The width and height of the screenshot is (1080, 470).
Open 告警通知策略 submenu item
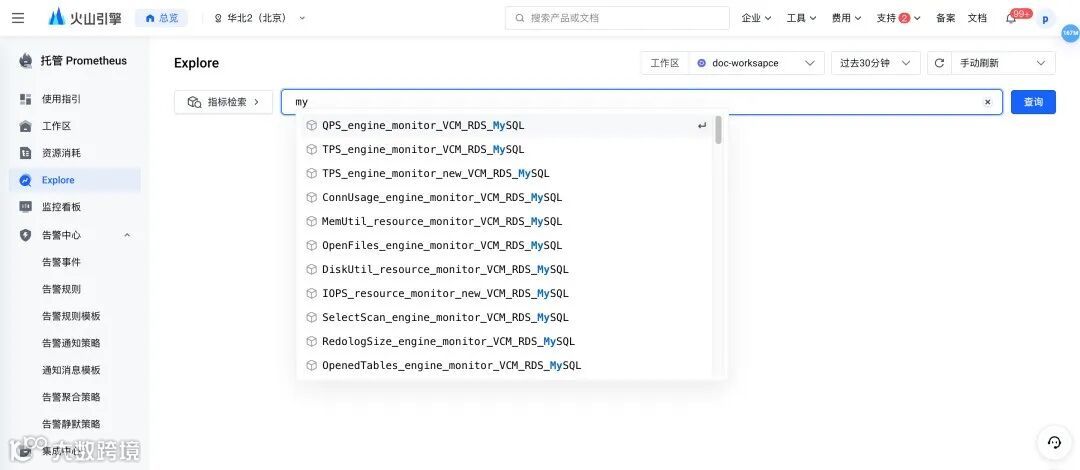pos(71,343)
